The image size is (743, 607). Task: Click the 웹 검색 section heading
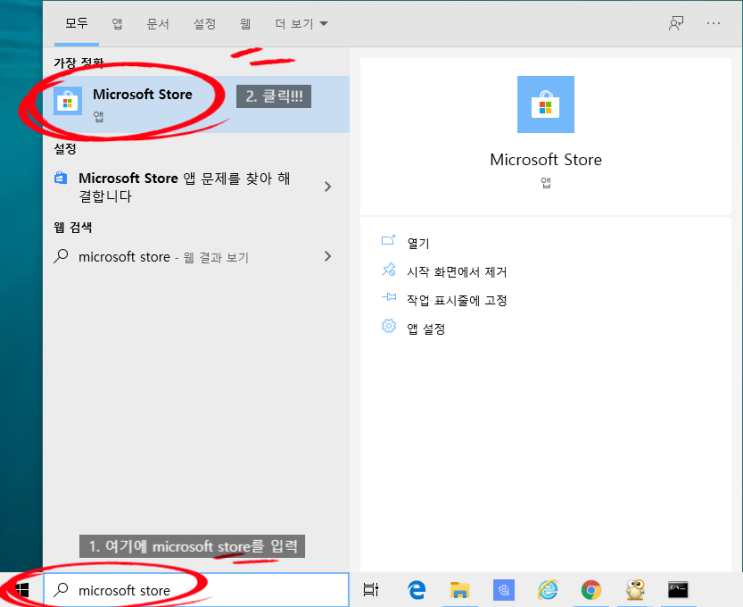pyautogui.click(x=72, y=227)
